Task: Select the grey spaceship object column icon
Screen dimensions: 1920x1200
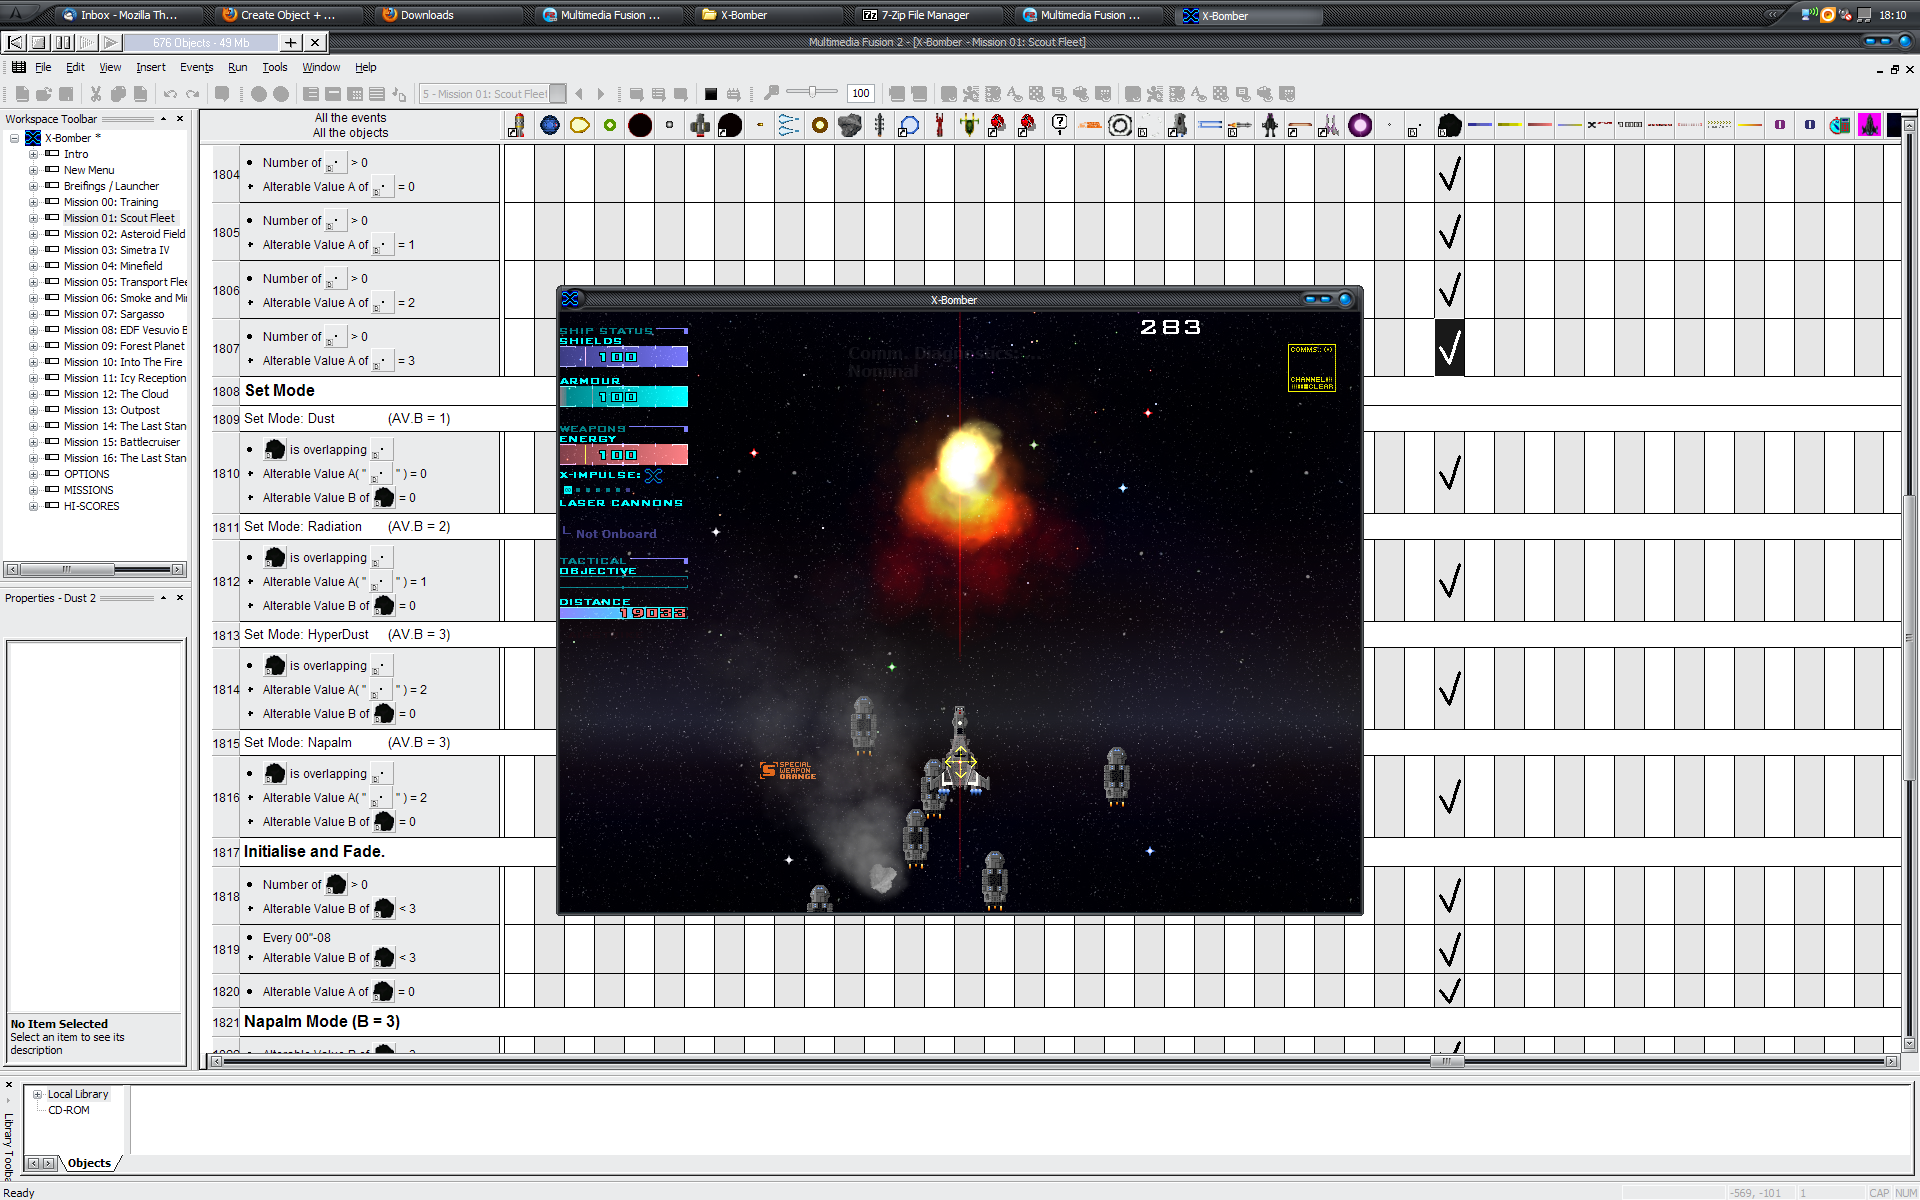Action: [699, 125]
